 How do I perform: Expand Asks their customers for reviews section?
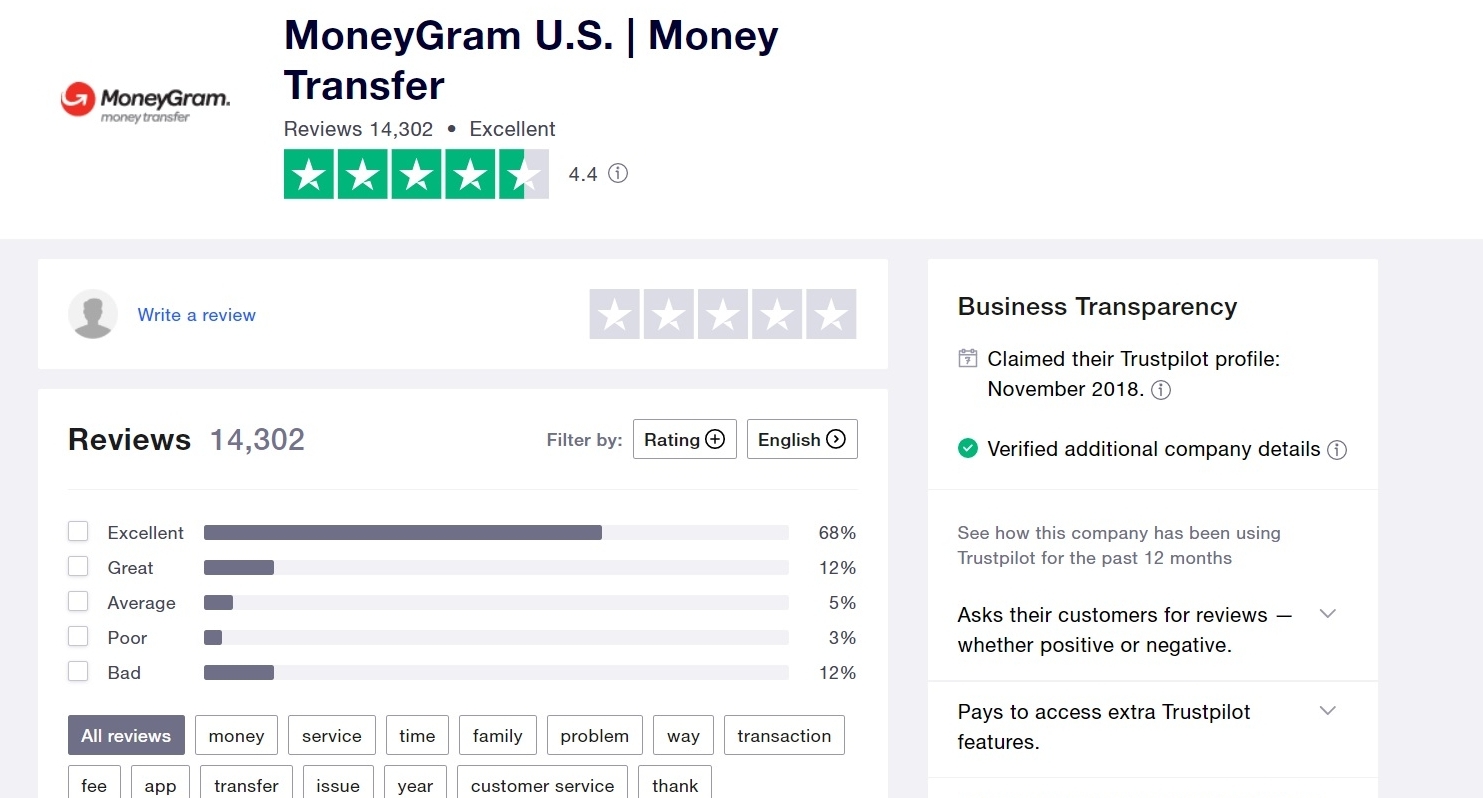[1327, 614]
